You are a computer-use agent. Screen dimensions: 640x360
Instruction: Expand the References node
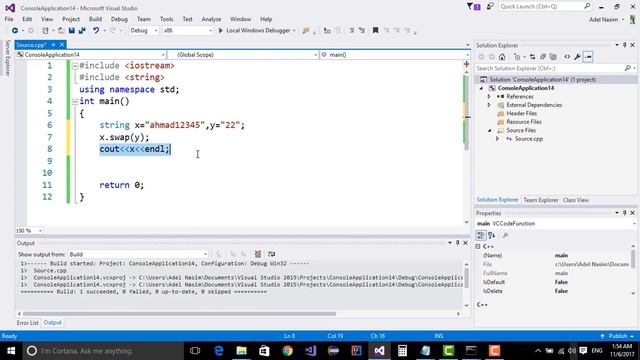coord(489,97)
